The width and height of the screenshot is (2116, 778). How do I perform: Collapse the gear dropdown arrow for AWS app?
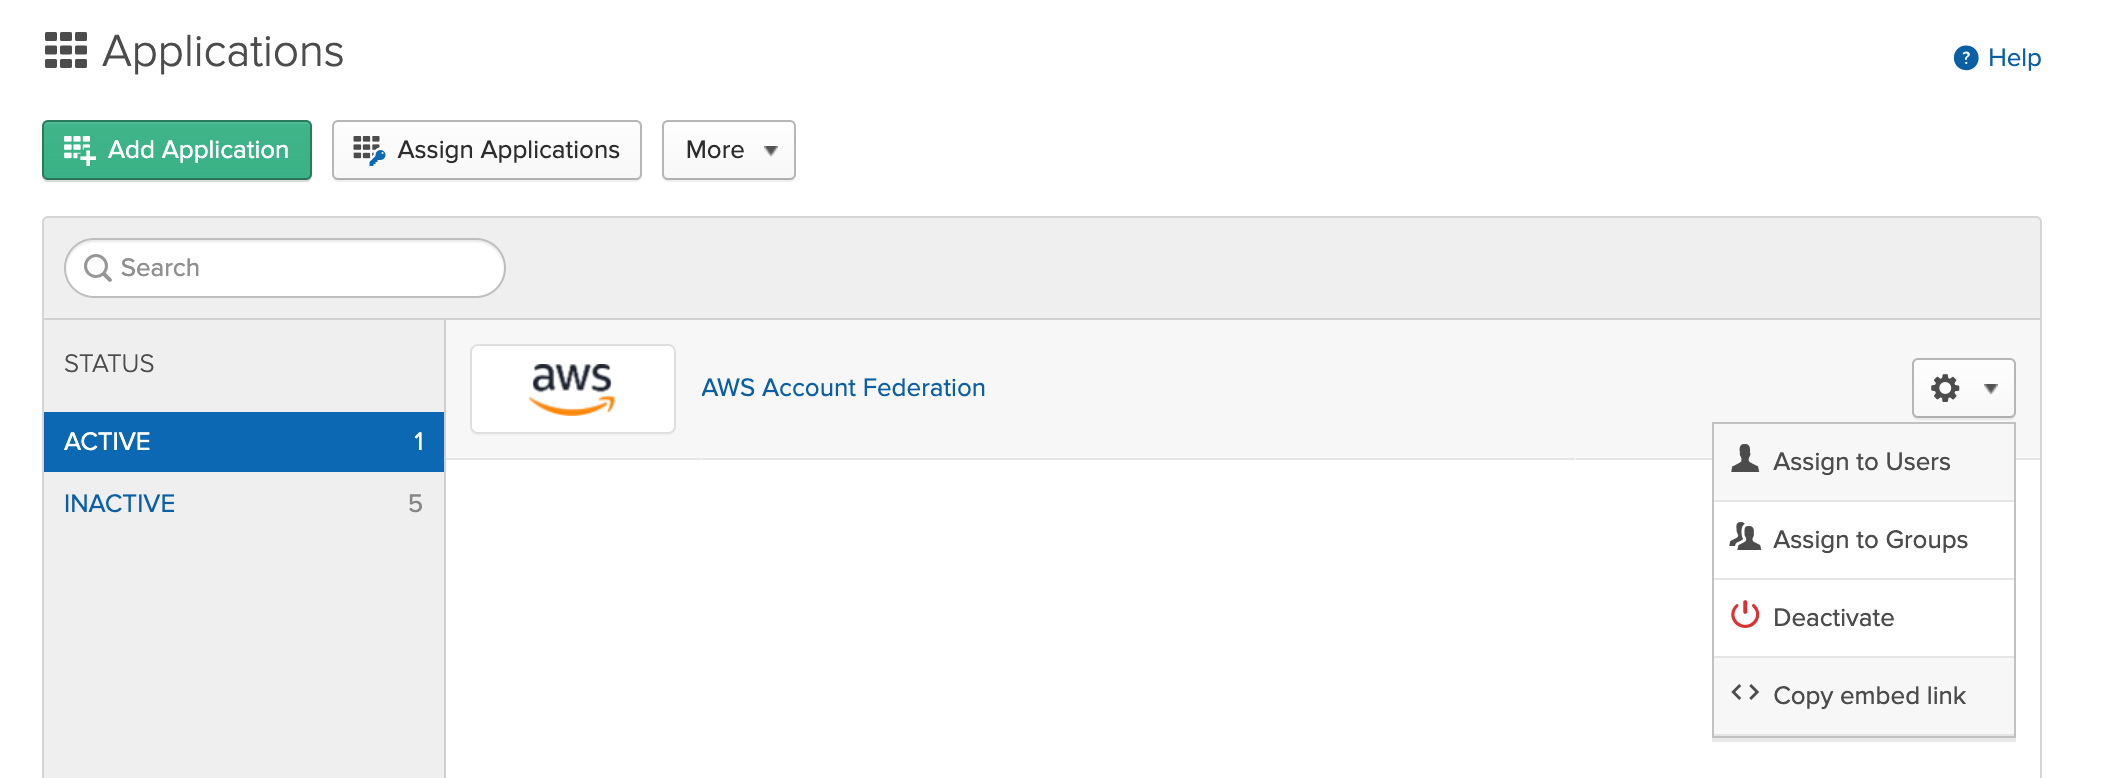coord(1991,388)
